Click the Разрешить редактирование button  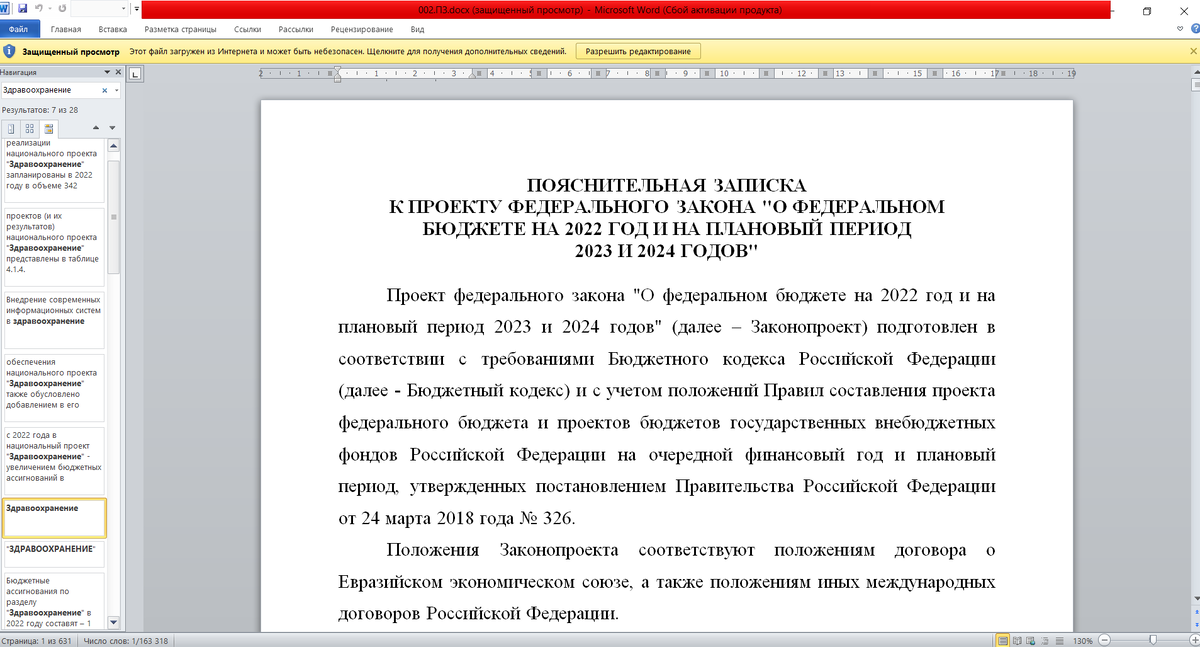point(638,51)
